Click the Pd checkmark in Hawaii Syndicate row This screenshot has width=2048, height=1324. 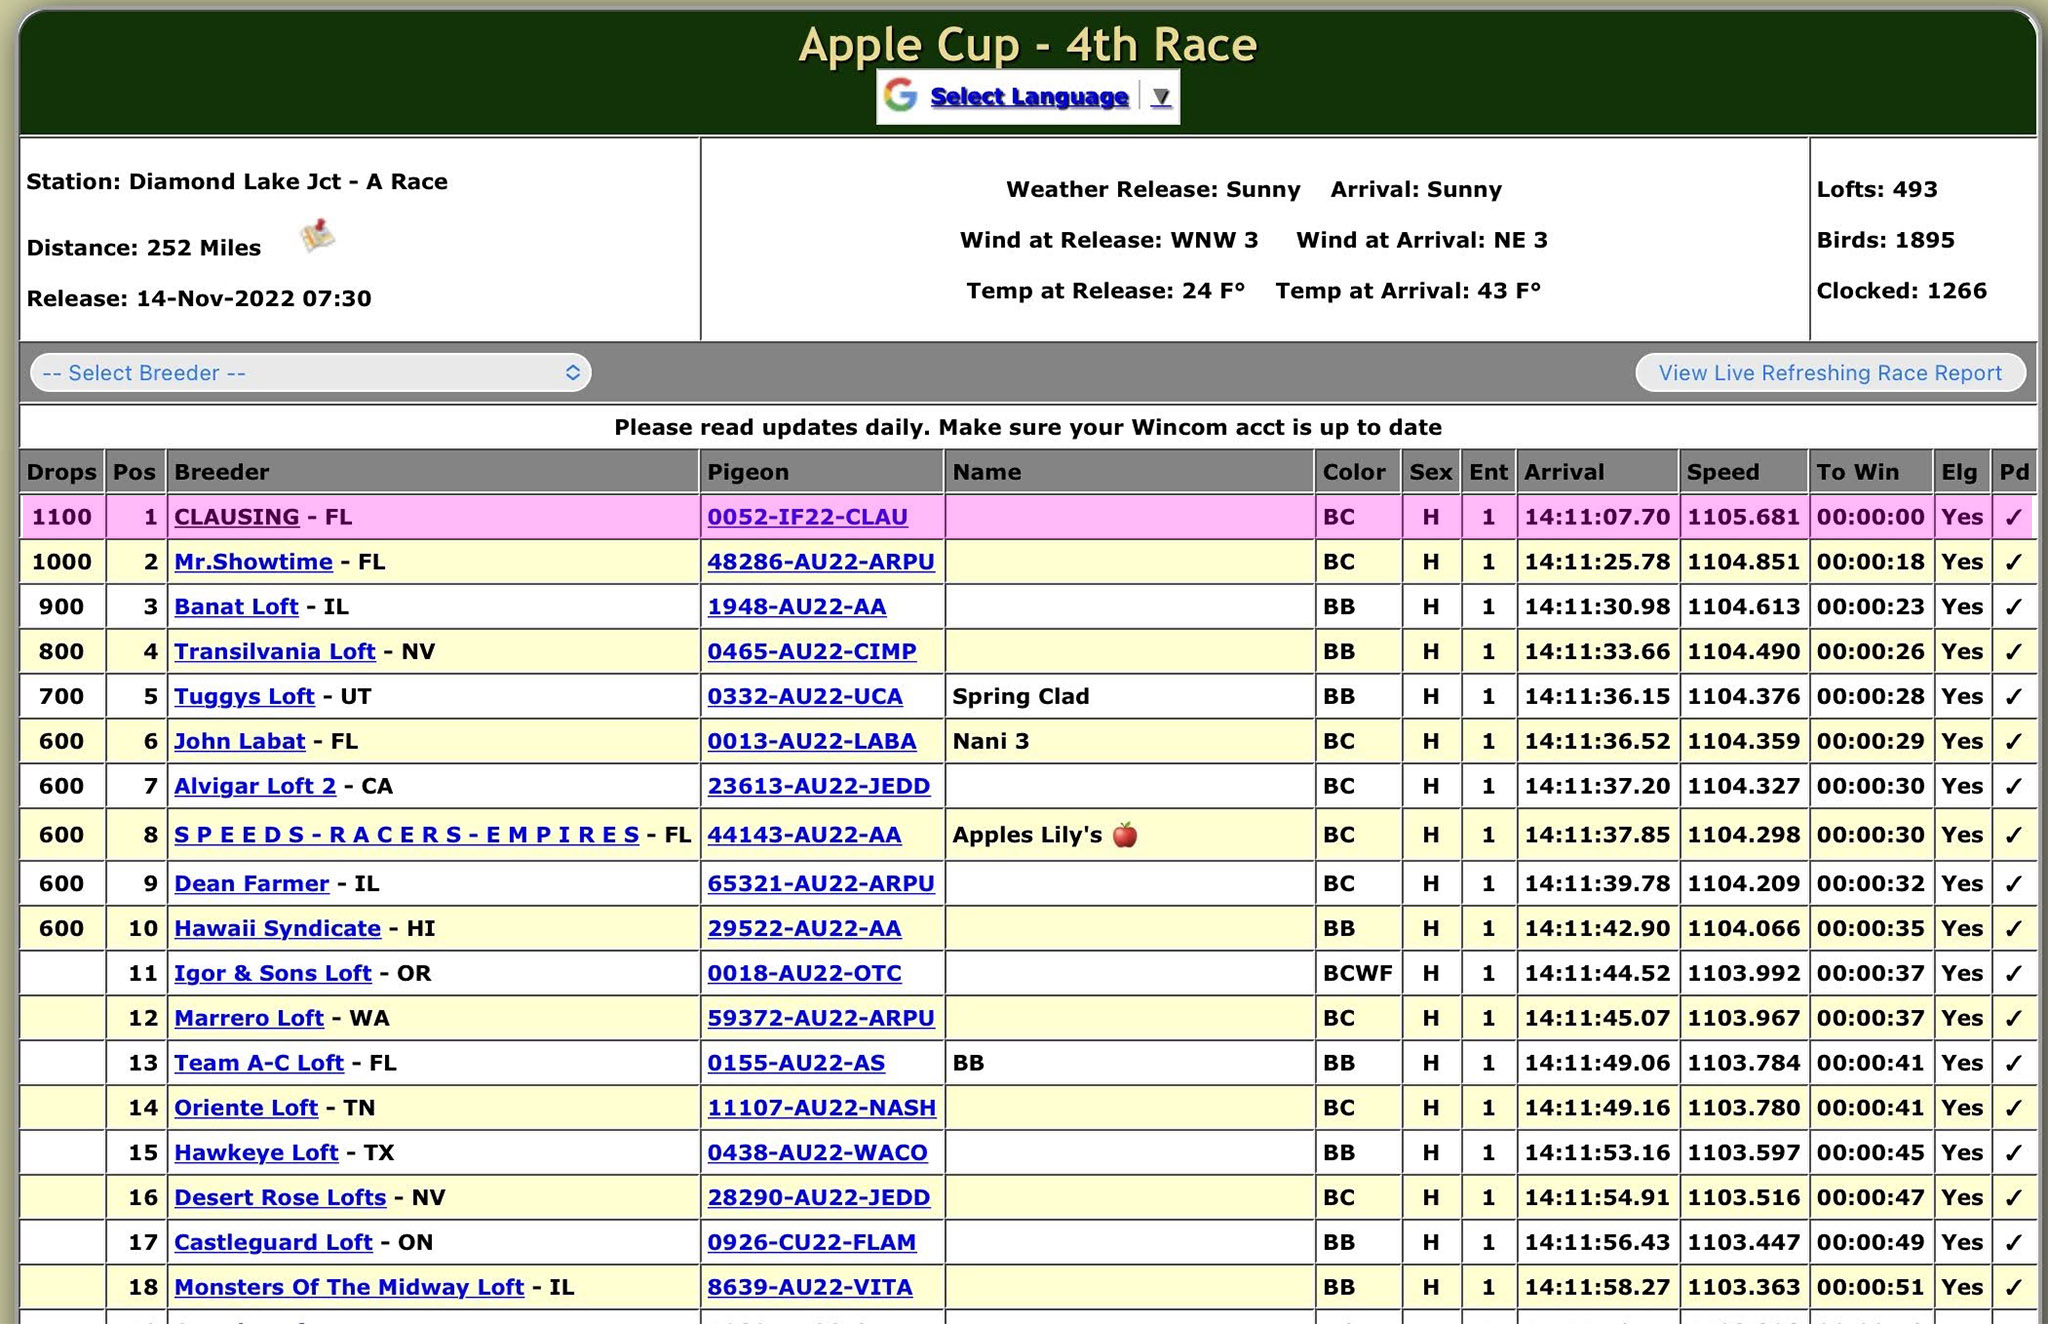(x=2013, y=928)
